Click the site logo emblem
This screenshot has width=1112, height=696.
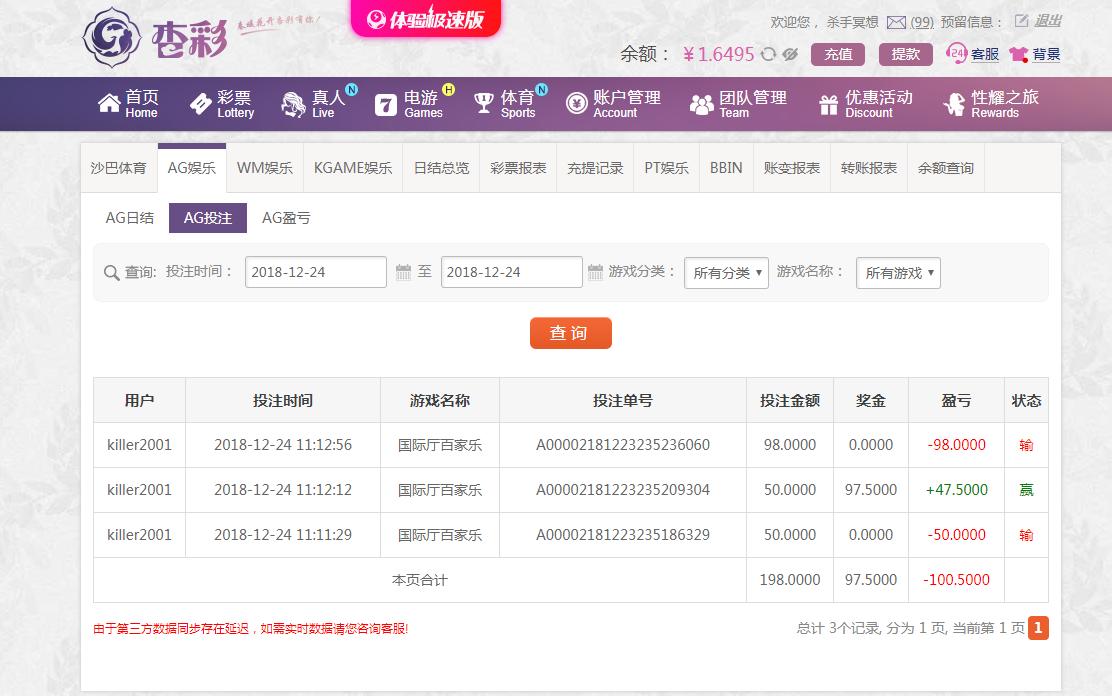(111, 37)
